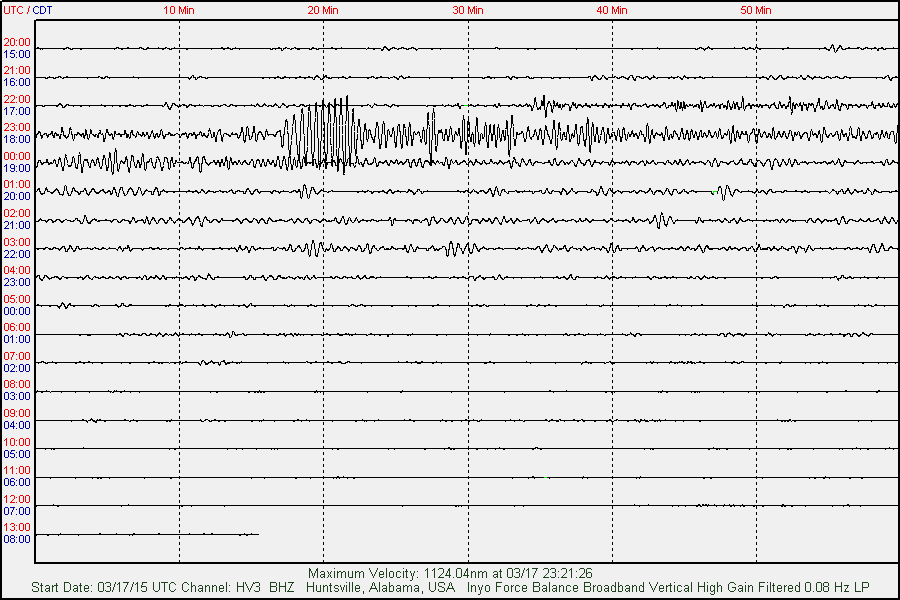Select the Channel HV3 BHZ label
Viewport: 900px width, 600px height.
tap(238, 587)
